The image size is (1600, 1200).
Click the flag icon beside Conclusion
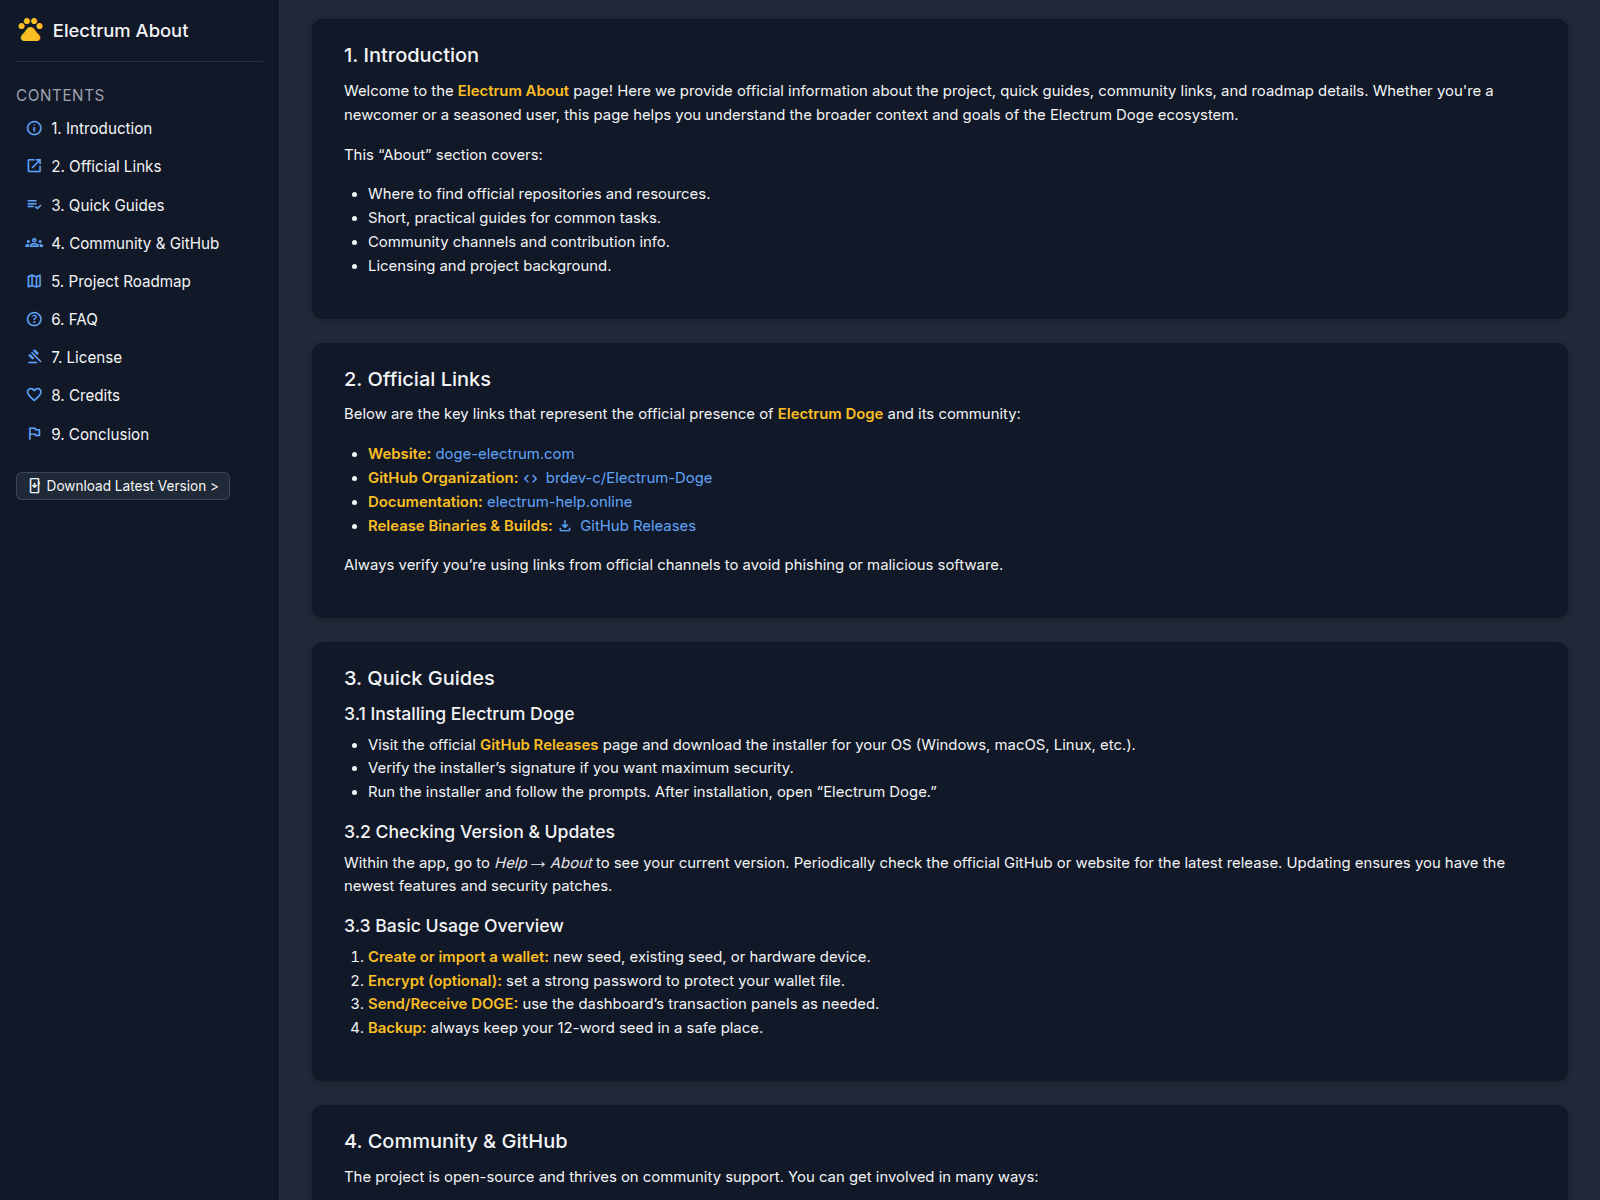pyautogui.click(x=34, y=434)
